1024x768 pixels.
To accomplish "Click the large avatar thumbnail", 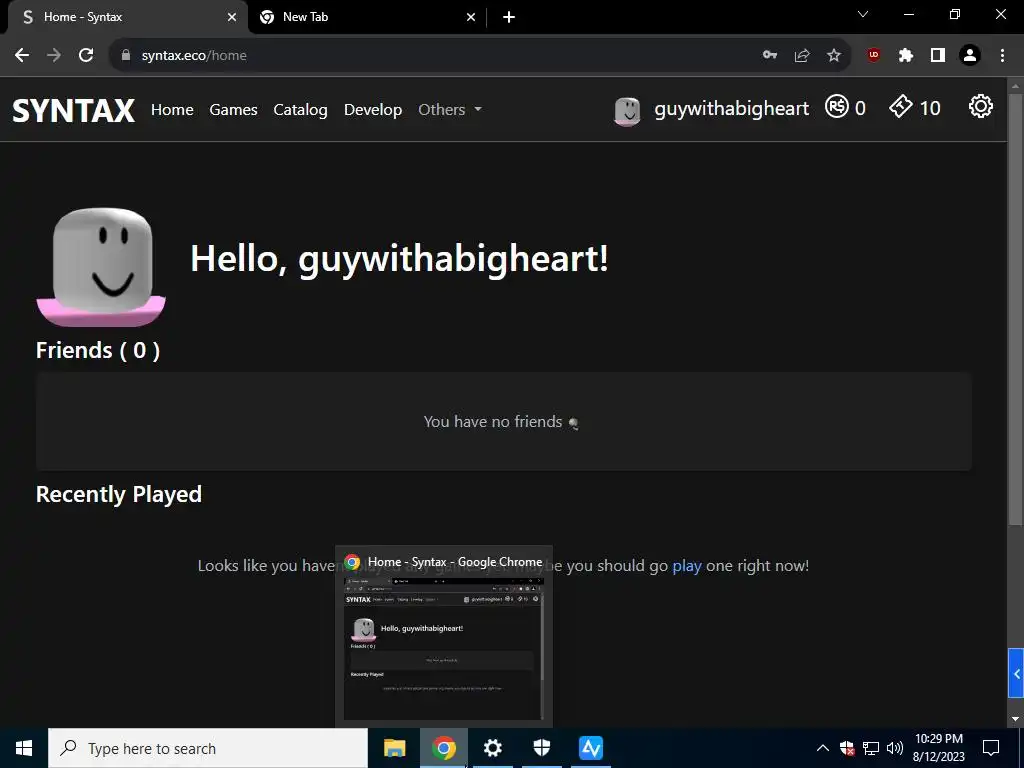I will pos(101,266).
